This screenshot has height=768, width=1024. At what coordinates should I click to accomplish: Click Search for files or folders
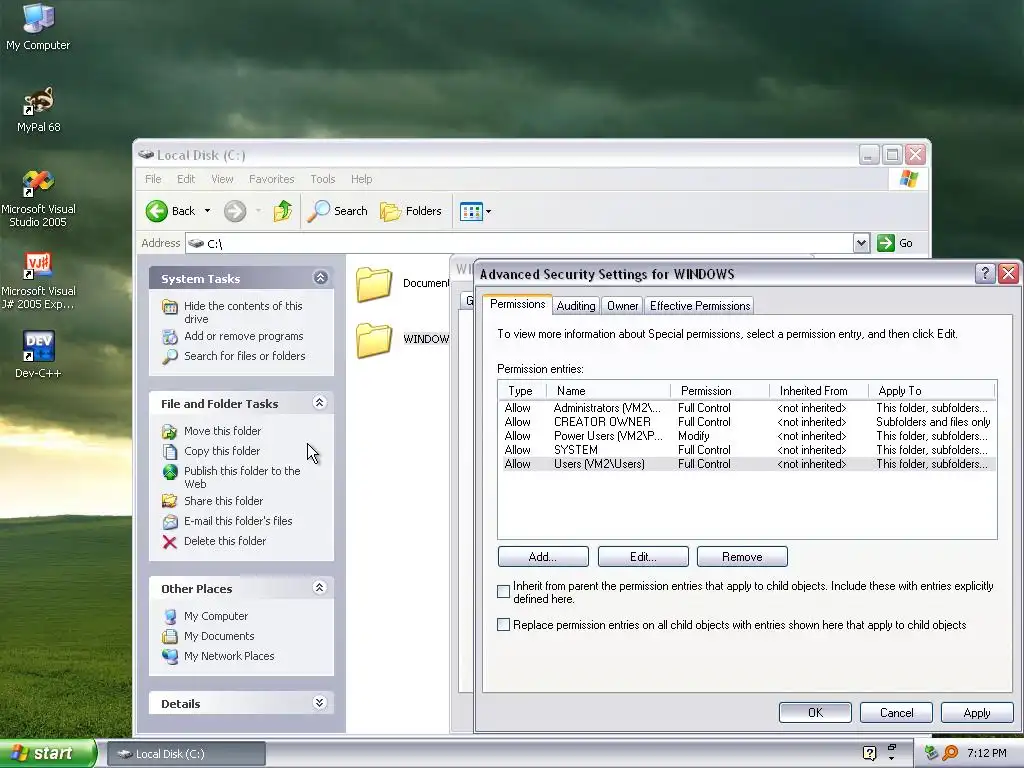(244, 356)
